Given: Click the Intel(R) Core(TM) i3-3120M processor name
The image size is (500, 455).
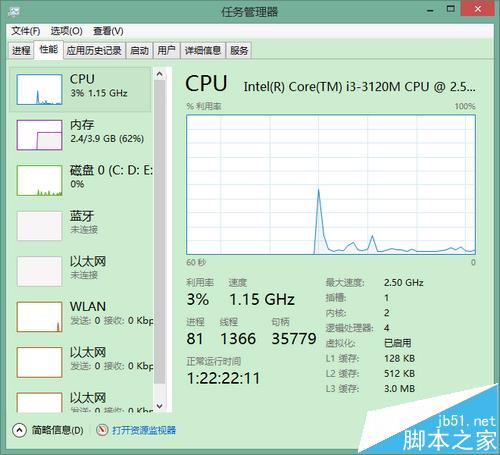Looking at the screenshot, I should [359, 87].
